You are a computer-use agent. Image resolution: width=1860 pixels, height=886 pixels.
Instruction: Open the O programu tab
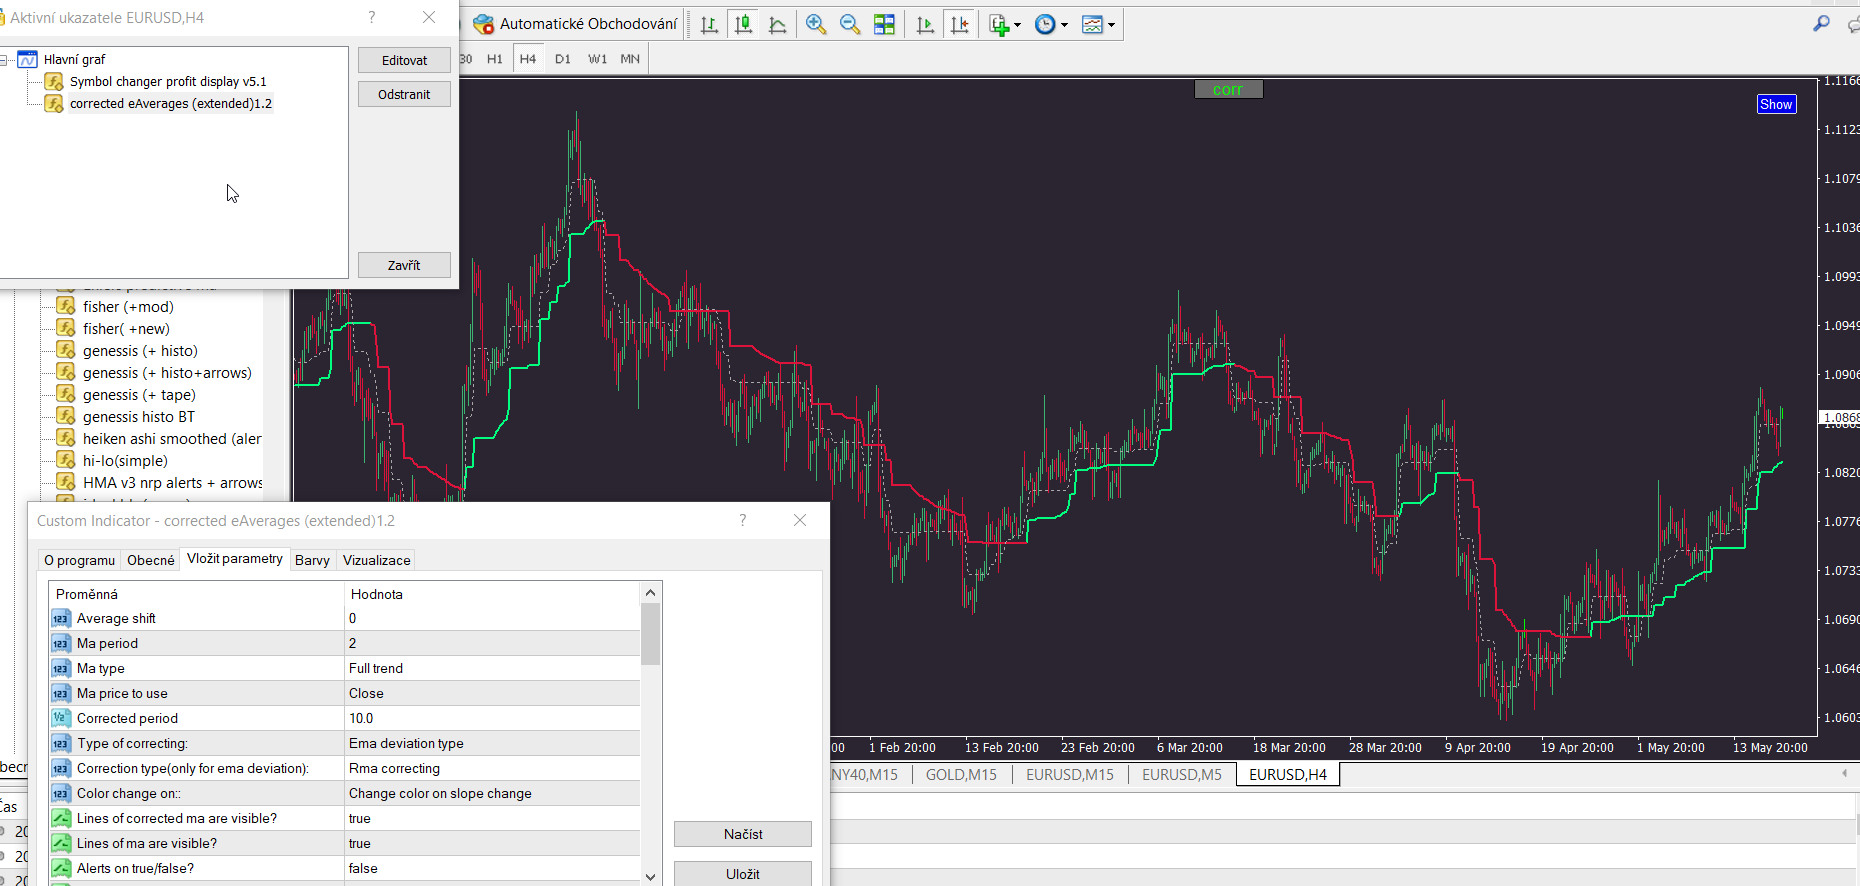[x=79, y=560]
